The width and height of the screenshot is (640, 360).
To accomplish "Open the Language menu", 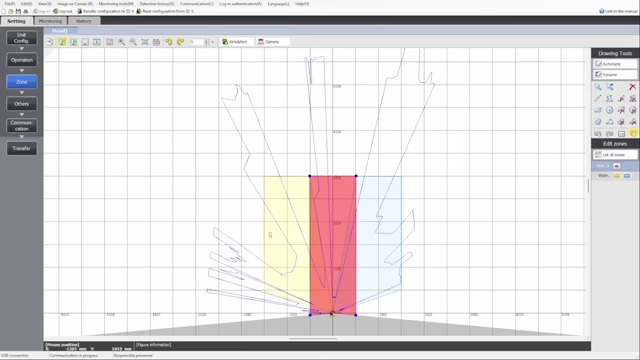I will coord(278,4).
